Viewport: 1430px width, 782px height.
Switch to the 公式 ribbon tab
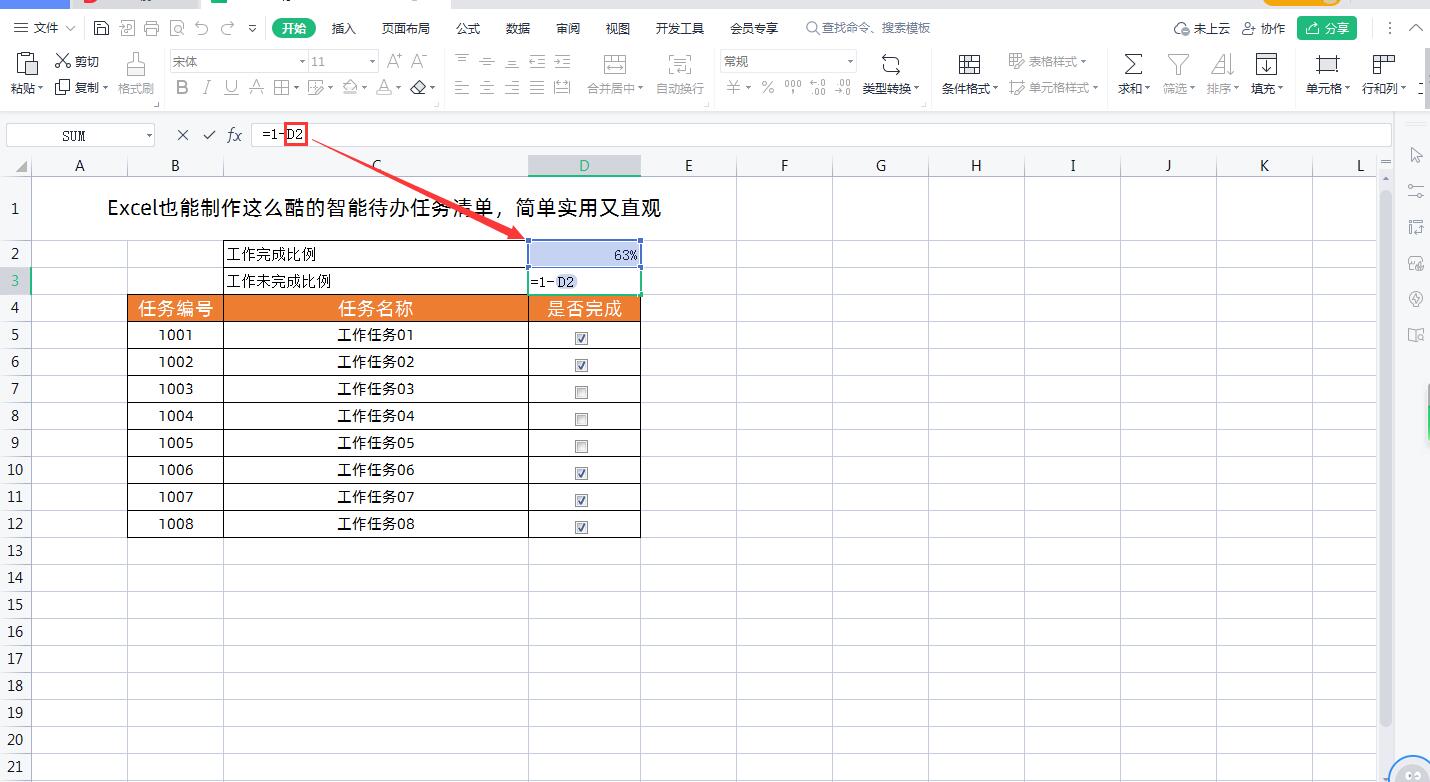(x=467, y=27)
